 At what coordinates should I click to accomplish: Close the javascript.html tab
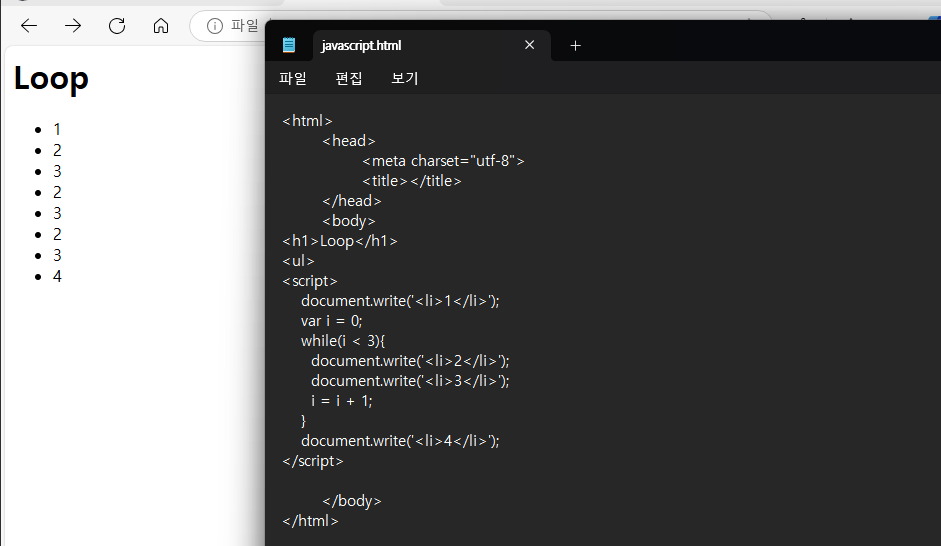pyautogui.click(x=529, y=45)
